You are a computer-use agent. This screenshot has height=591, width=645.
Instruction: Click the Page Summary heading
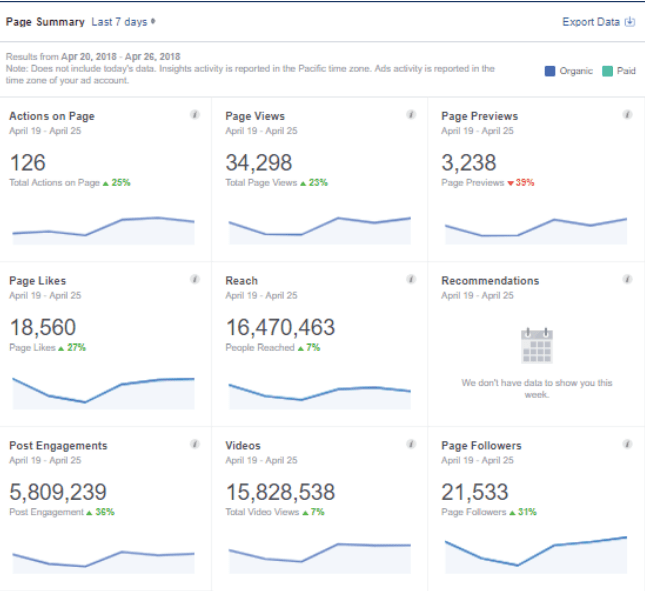click(46, 21)
